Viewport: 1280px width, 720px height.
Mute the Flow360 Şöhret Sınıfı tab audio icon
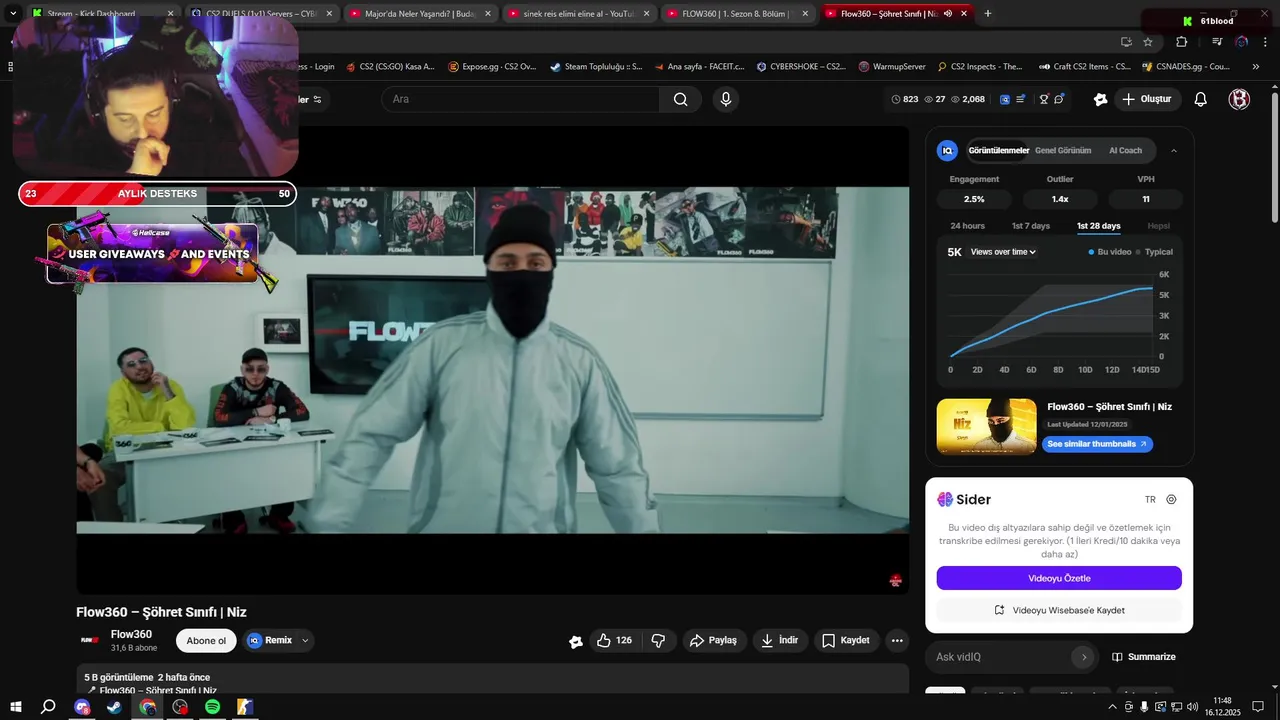[x=947, y=13]
